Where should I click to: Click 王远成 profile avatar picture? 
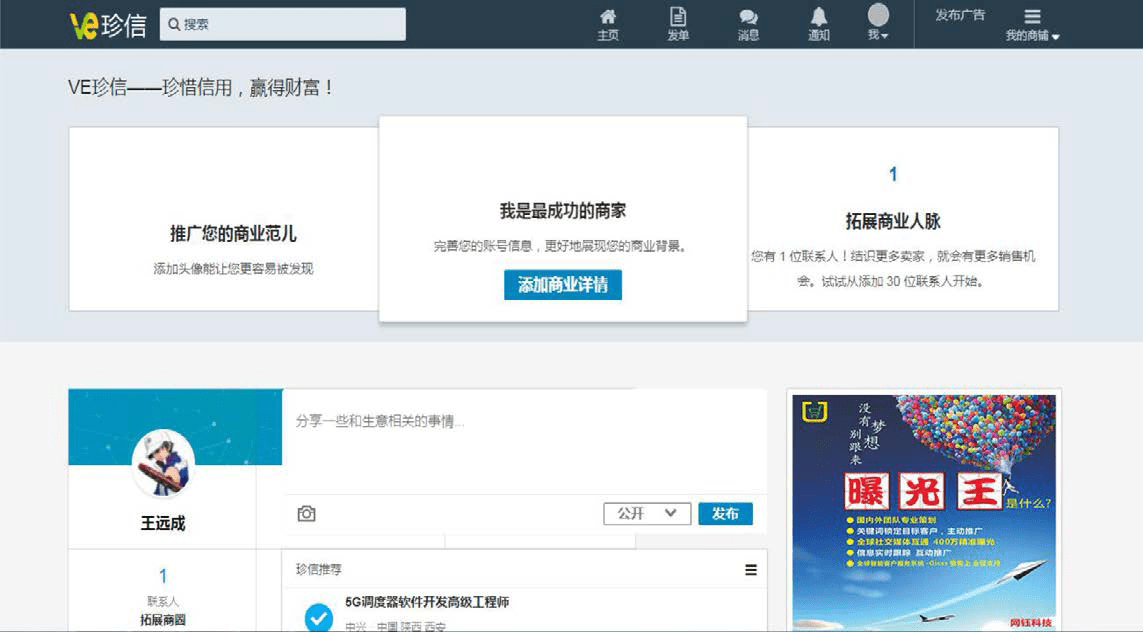162,463
